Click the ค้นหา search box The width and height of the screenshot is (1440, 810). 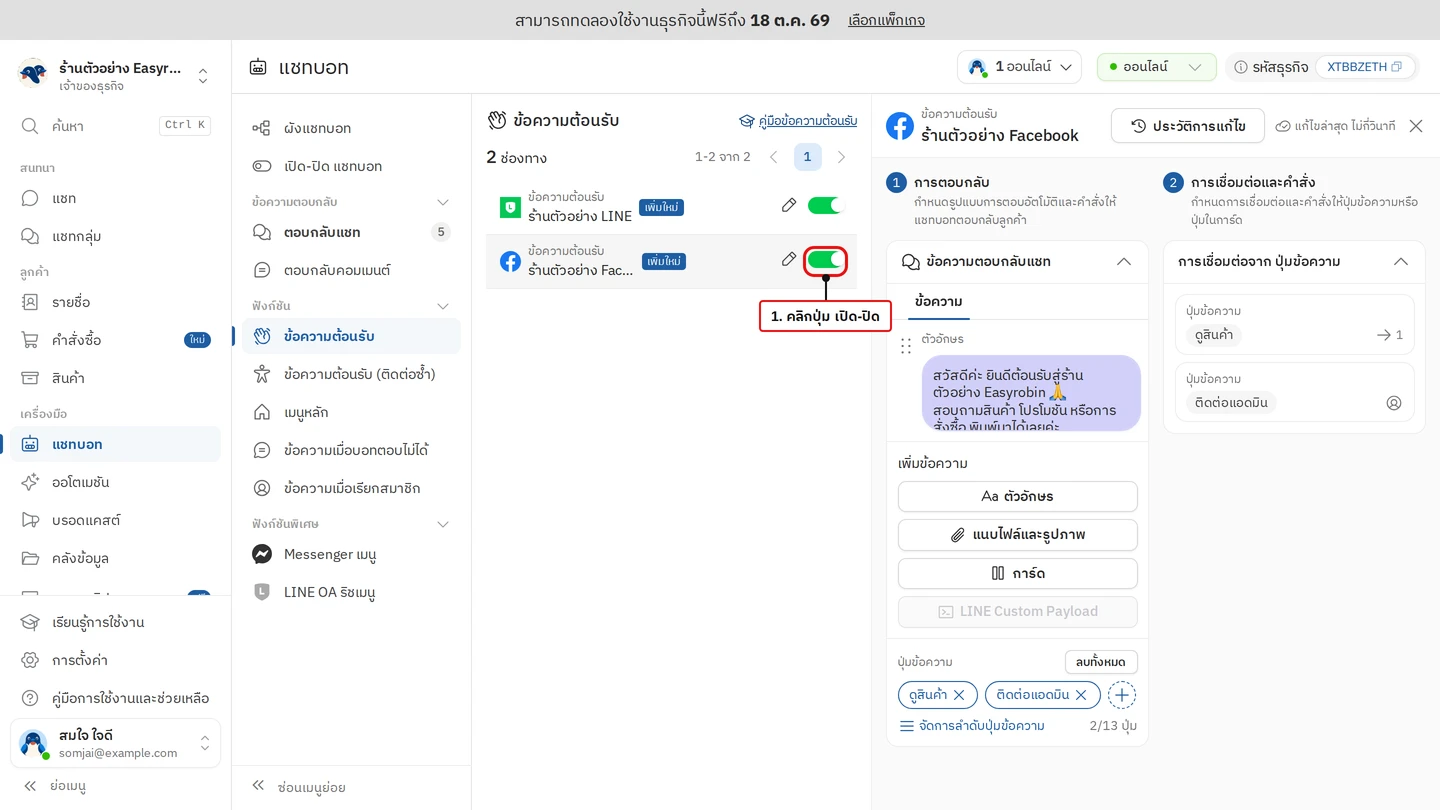(115, 126)
